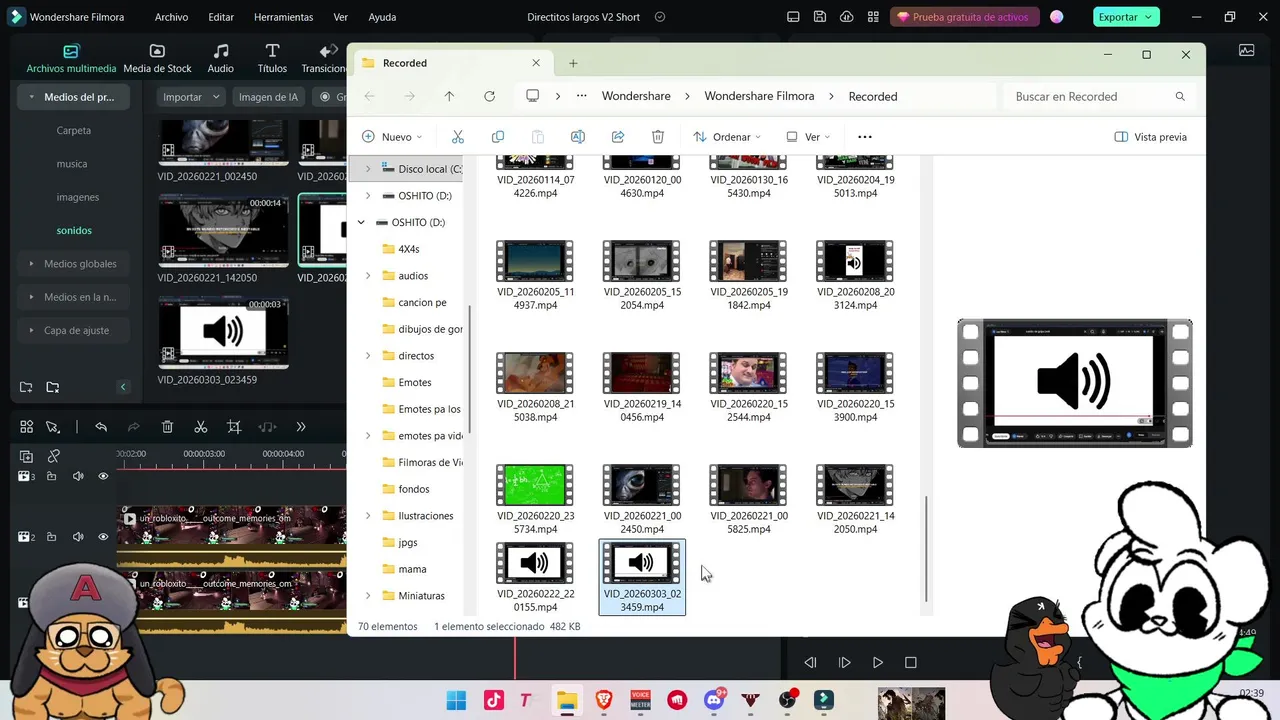Toggle the auto-link icon above track headers
This screenshot has height=720, width=1280.
(x=53, y=456)
